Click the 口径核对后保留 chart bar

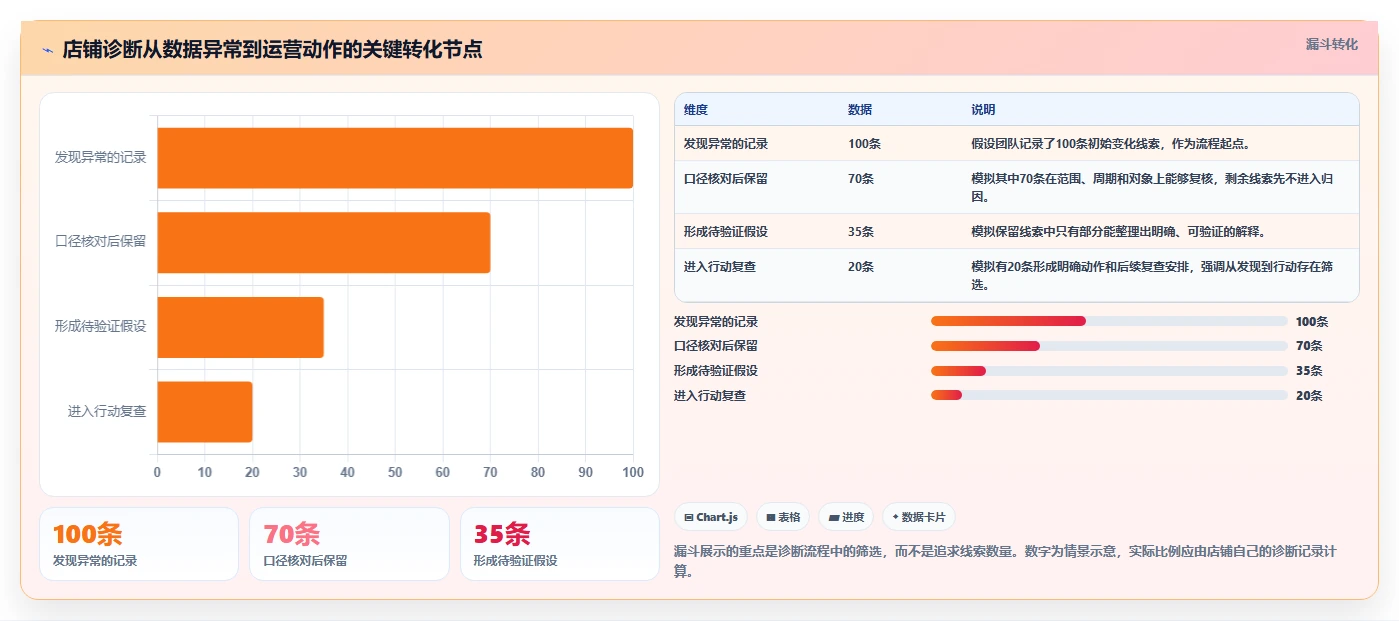(323, 242)
